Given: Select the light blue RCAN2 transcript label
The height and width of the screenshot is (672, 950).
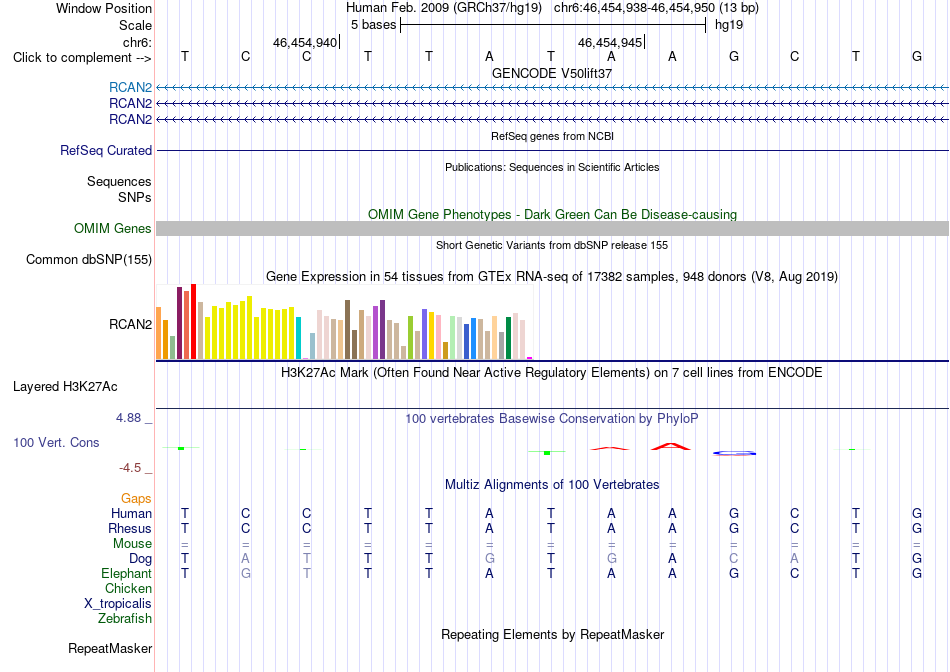Looking at the screenshot, I should [x=130, y=87].
